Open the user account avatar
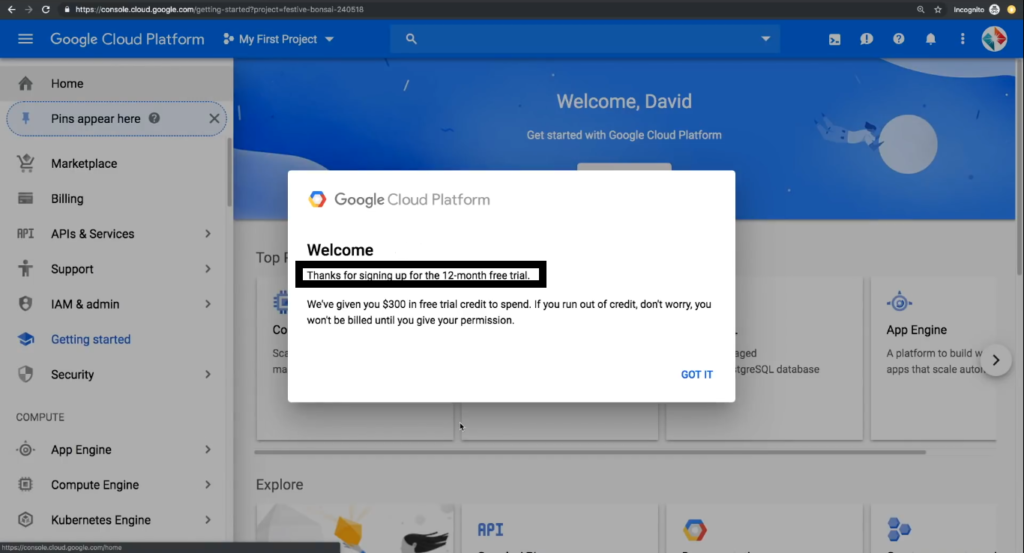The height and width of the screenshot is (553, 1024). (x=994, y=39)
